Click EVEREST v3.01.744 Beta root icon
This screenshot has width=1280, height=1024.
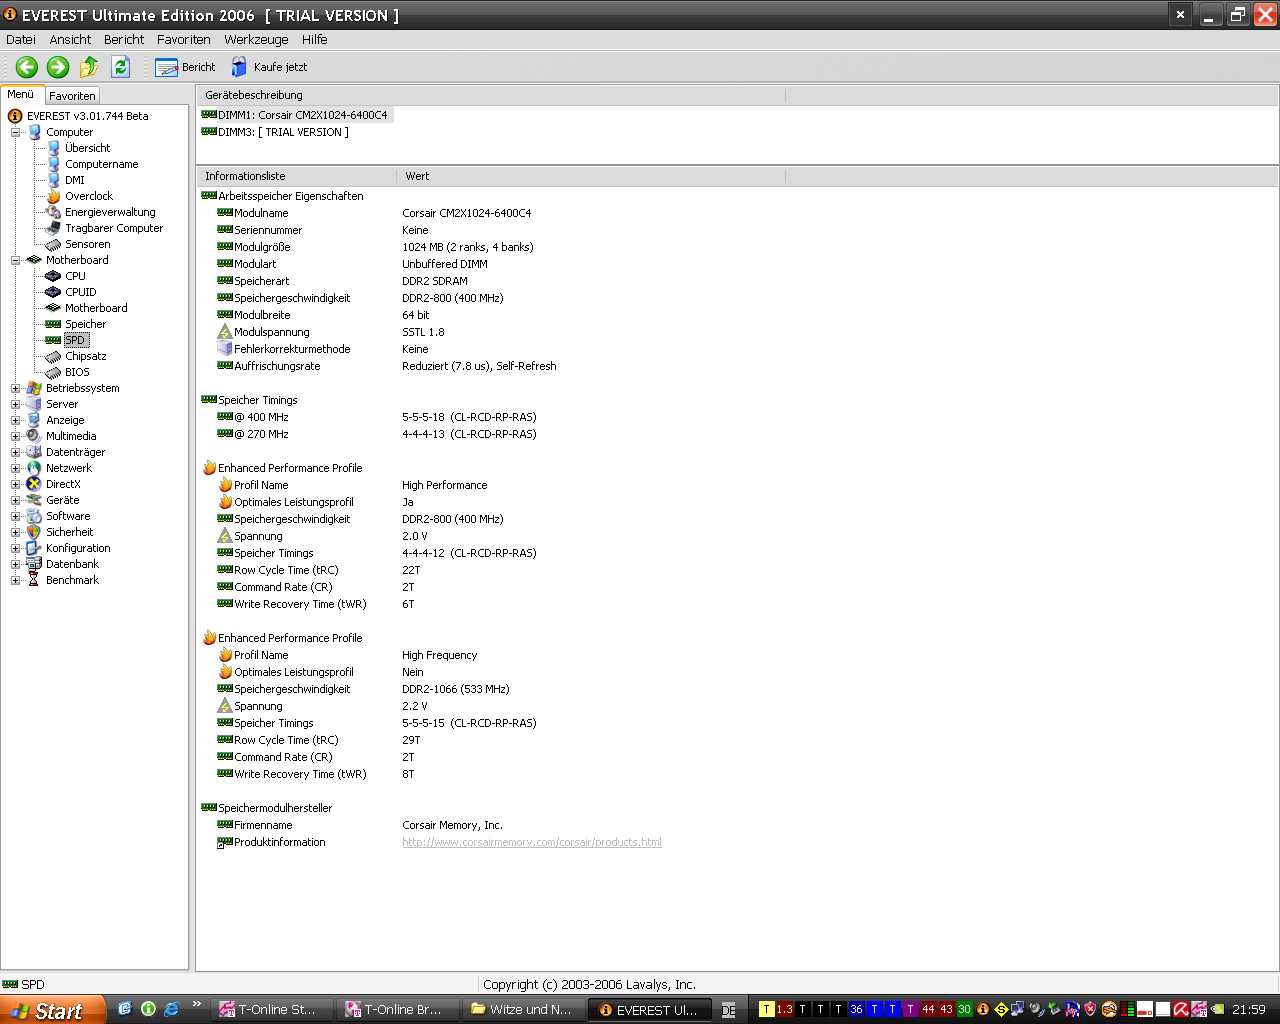pyautogui.click(x=14, y=116)
